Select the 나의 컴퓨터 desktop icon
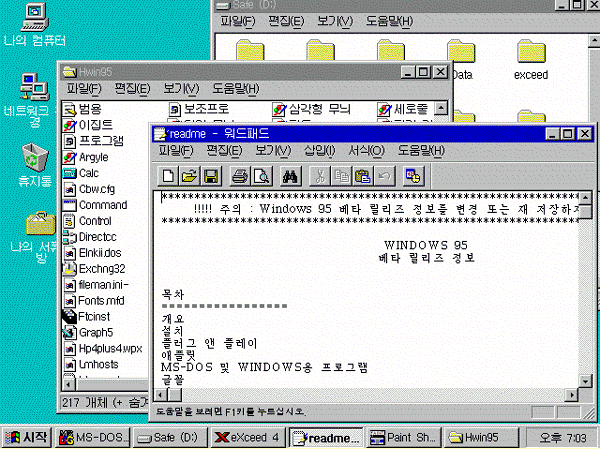 [x=34, y=24]
